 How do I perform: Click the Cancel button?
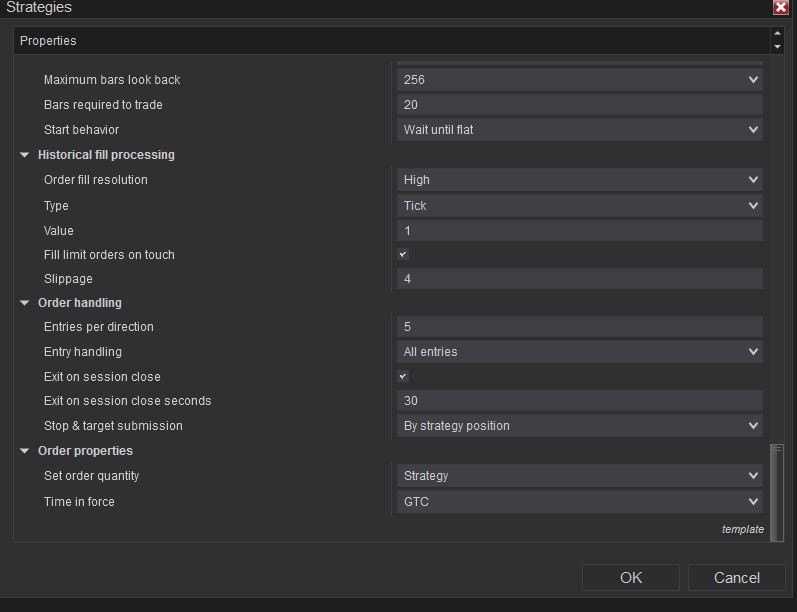click(x=737, y=577)
